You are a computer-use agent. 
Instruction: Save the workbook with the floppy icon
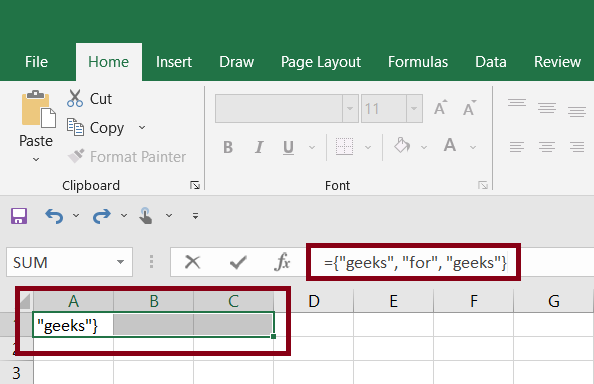point(19,216)
